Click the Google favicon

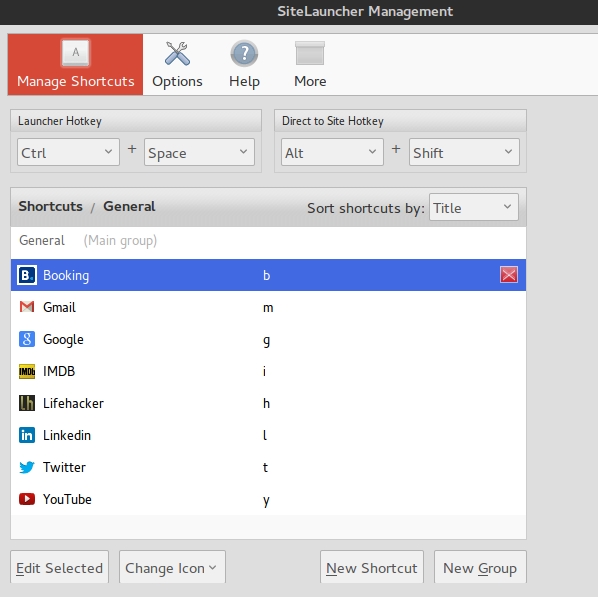click(x=27, y=339)
